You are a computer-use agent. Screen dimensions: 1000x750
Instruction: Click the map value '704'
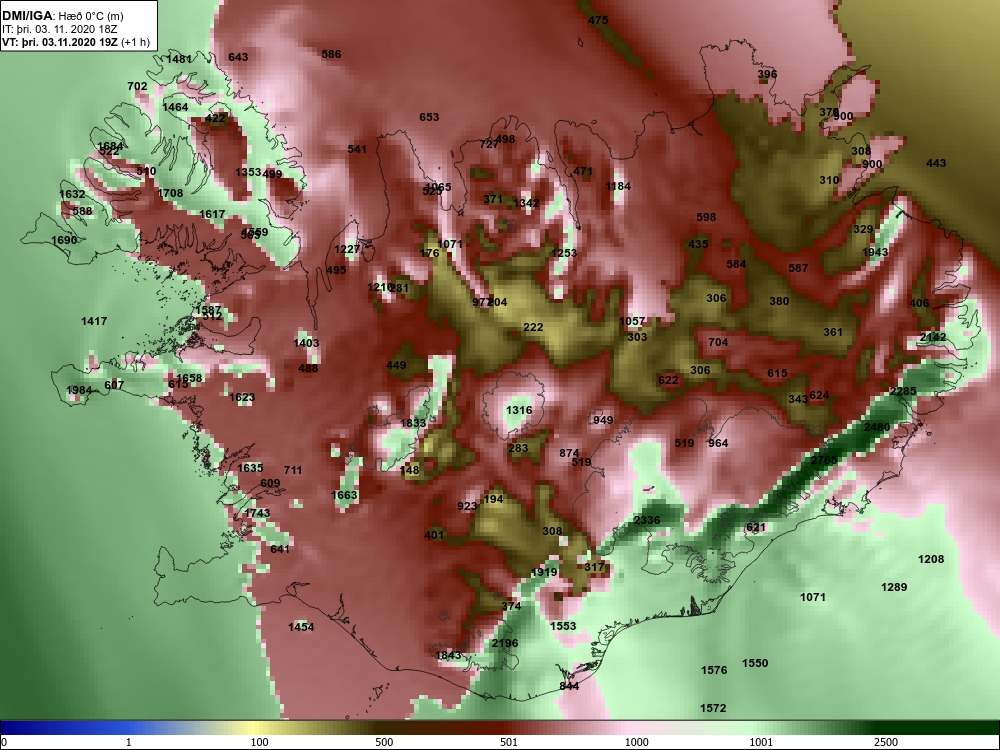click(x=718, y=342)
